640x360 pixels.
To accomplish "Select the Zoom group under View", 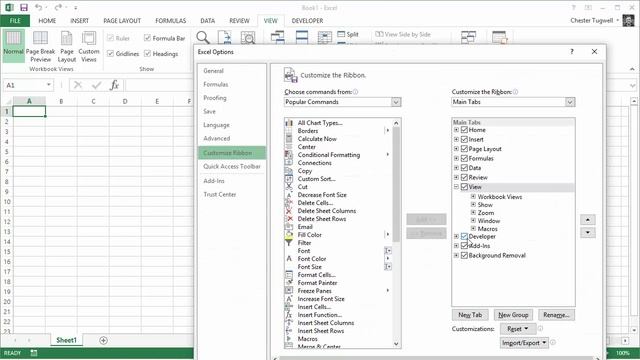I will (486, 213).
